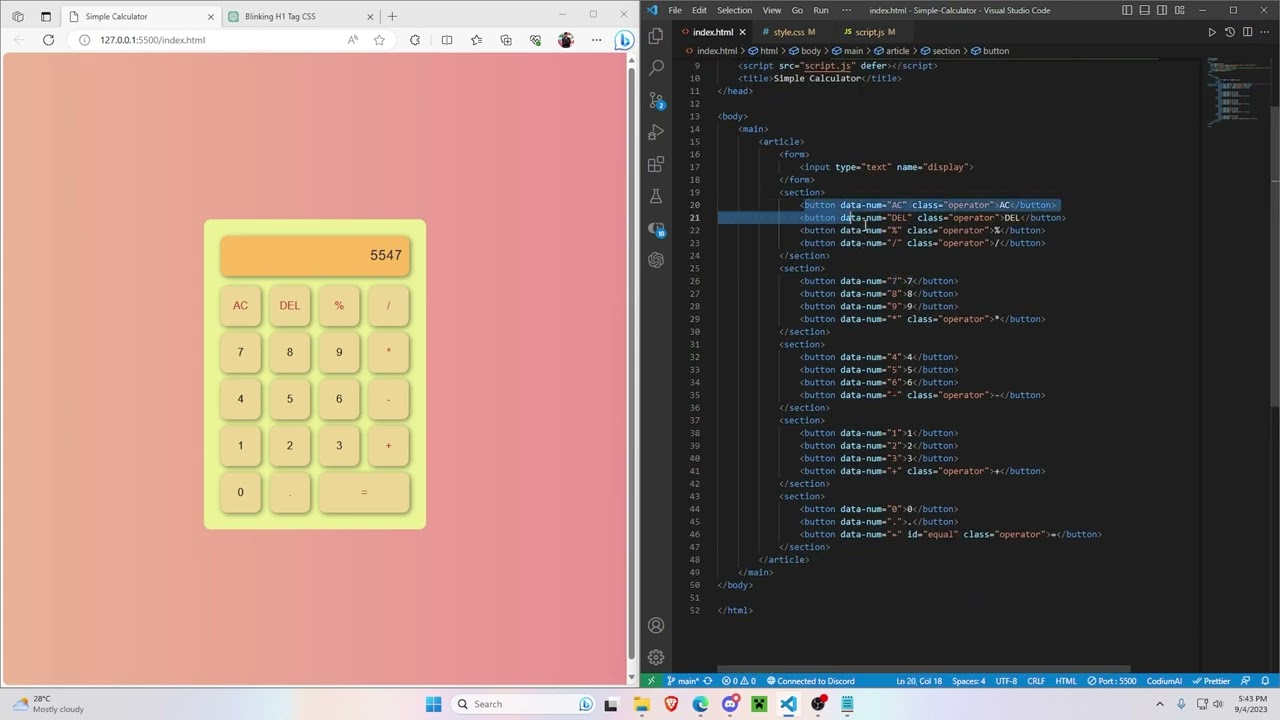Add this page to favorites (star)

point(379,40)
